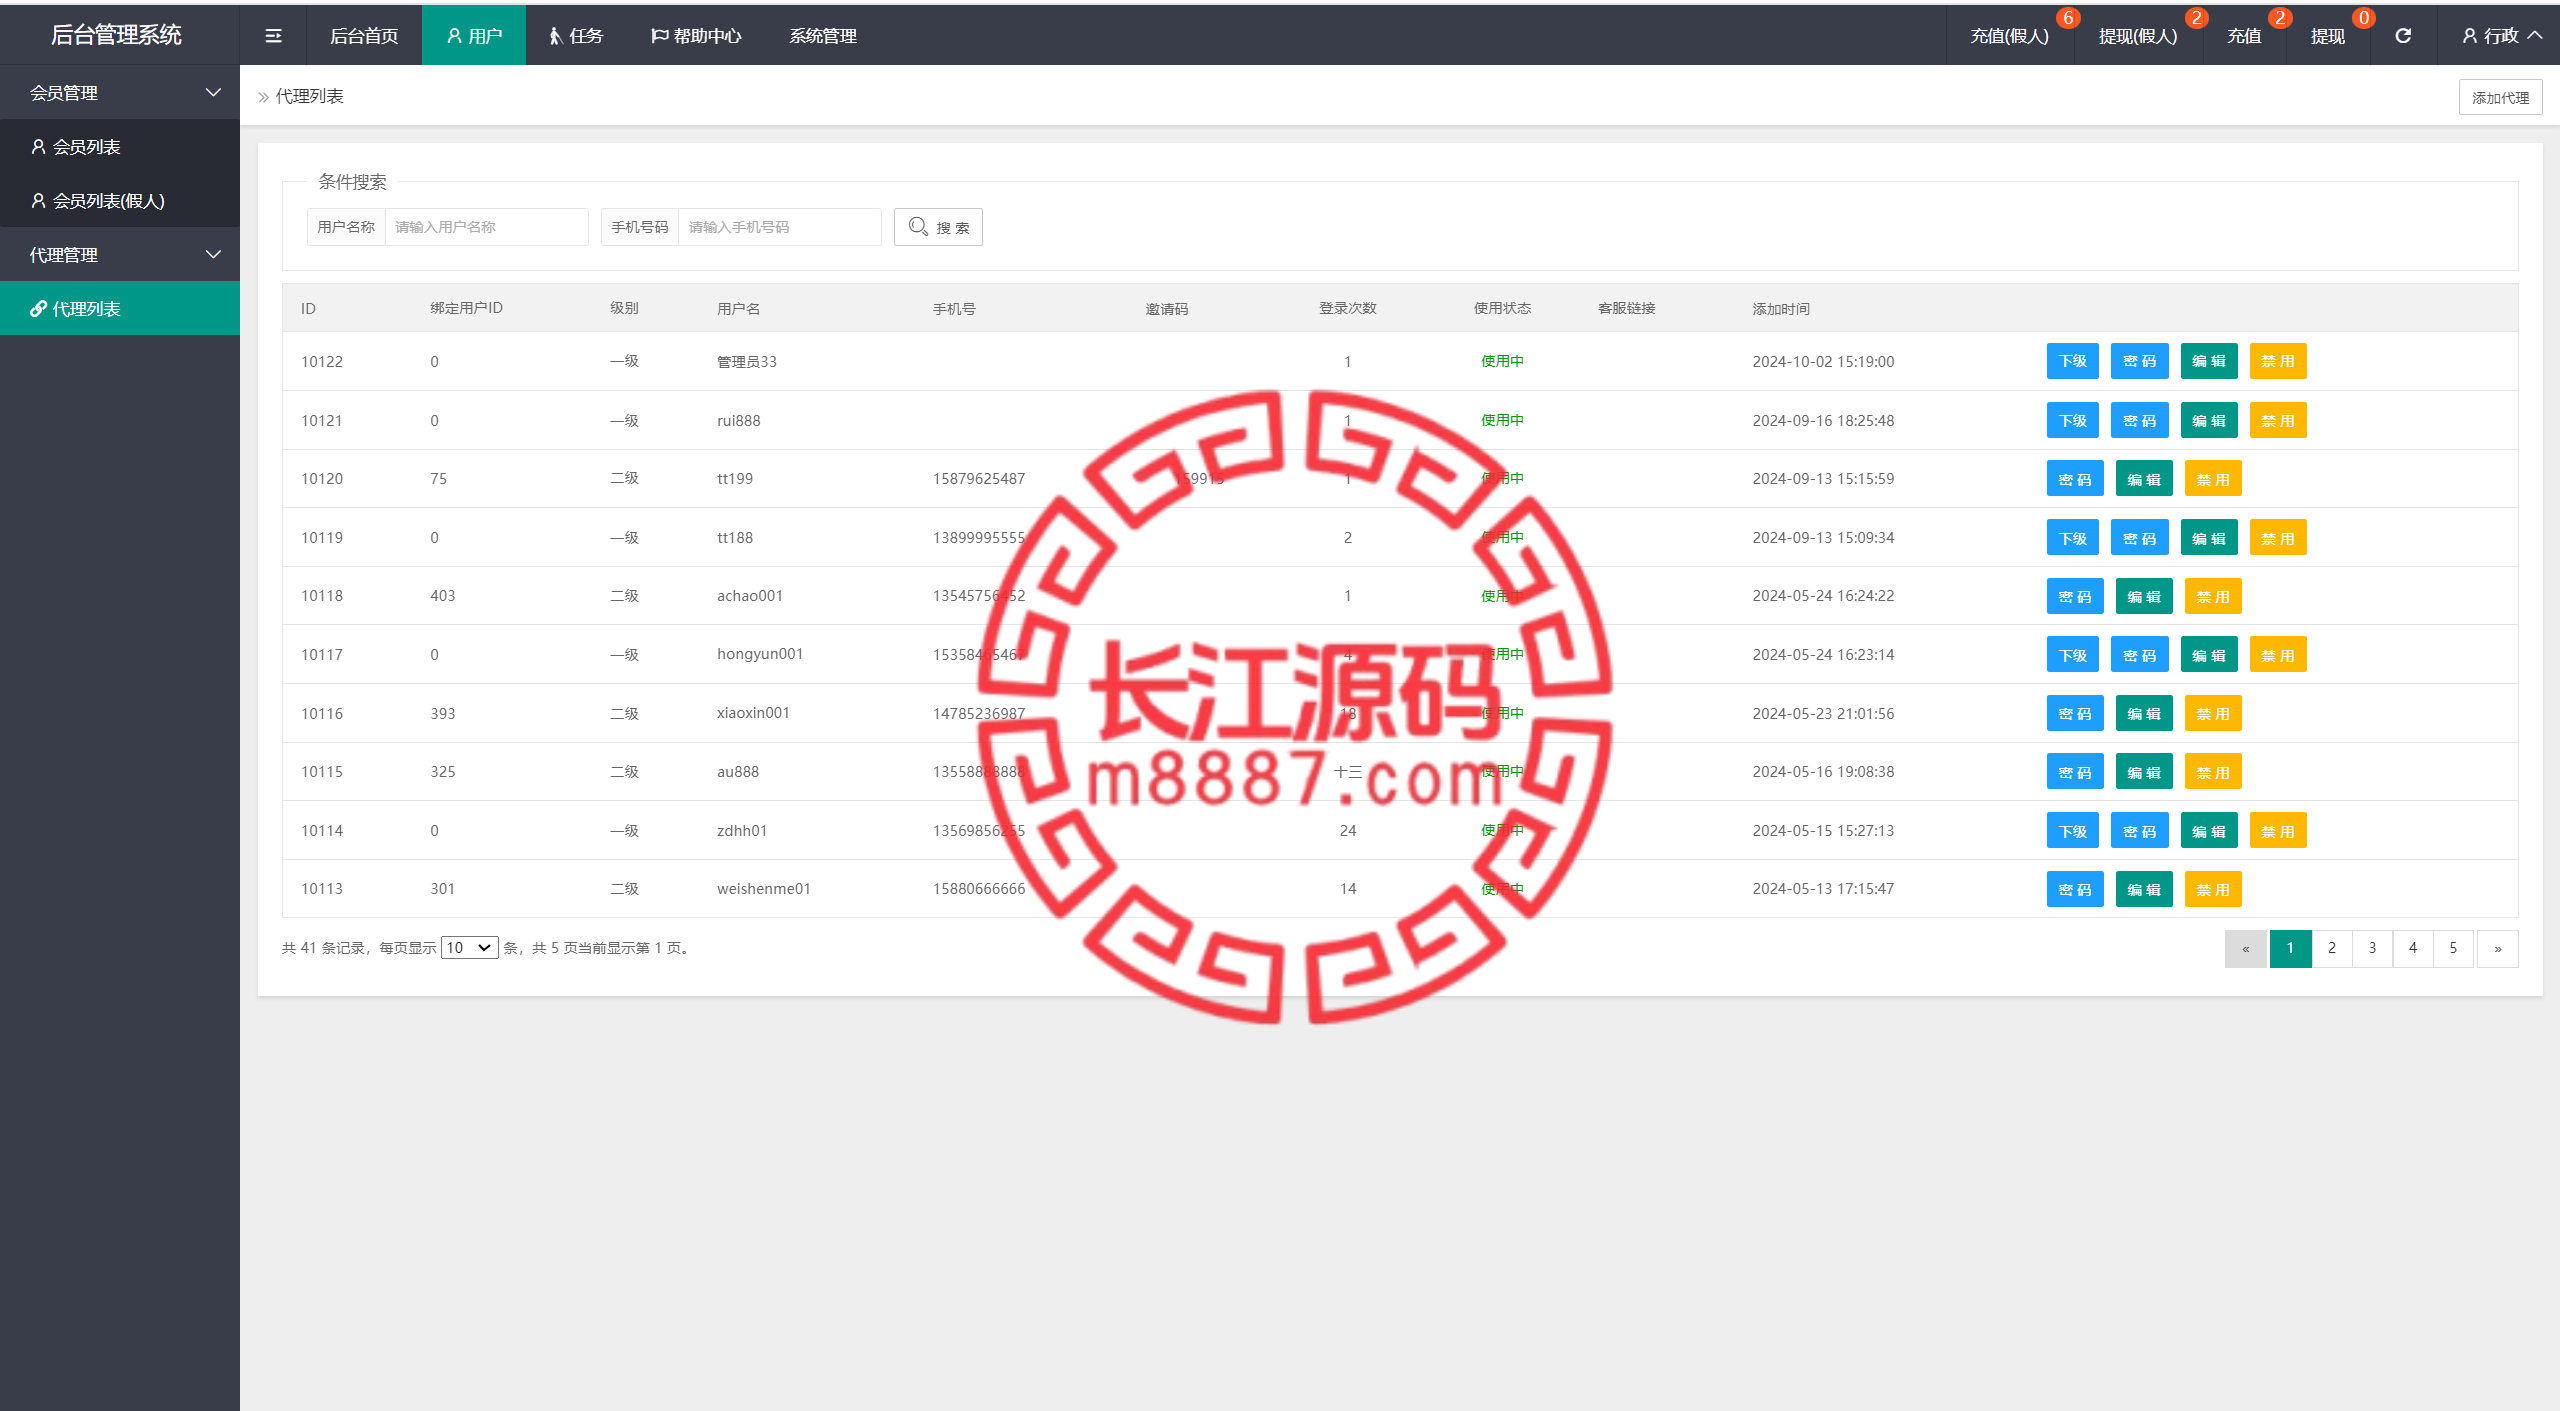Click 代理列表 breadcrumb title
Viewport: 2560px width, 1411px height.
click(x=310, y=96)
